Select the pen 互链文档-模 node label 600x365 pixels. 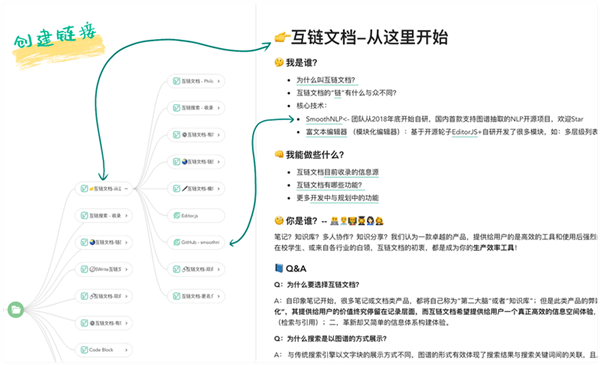[x=197, y=189]
